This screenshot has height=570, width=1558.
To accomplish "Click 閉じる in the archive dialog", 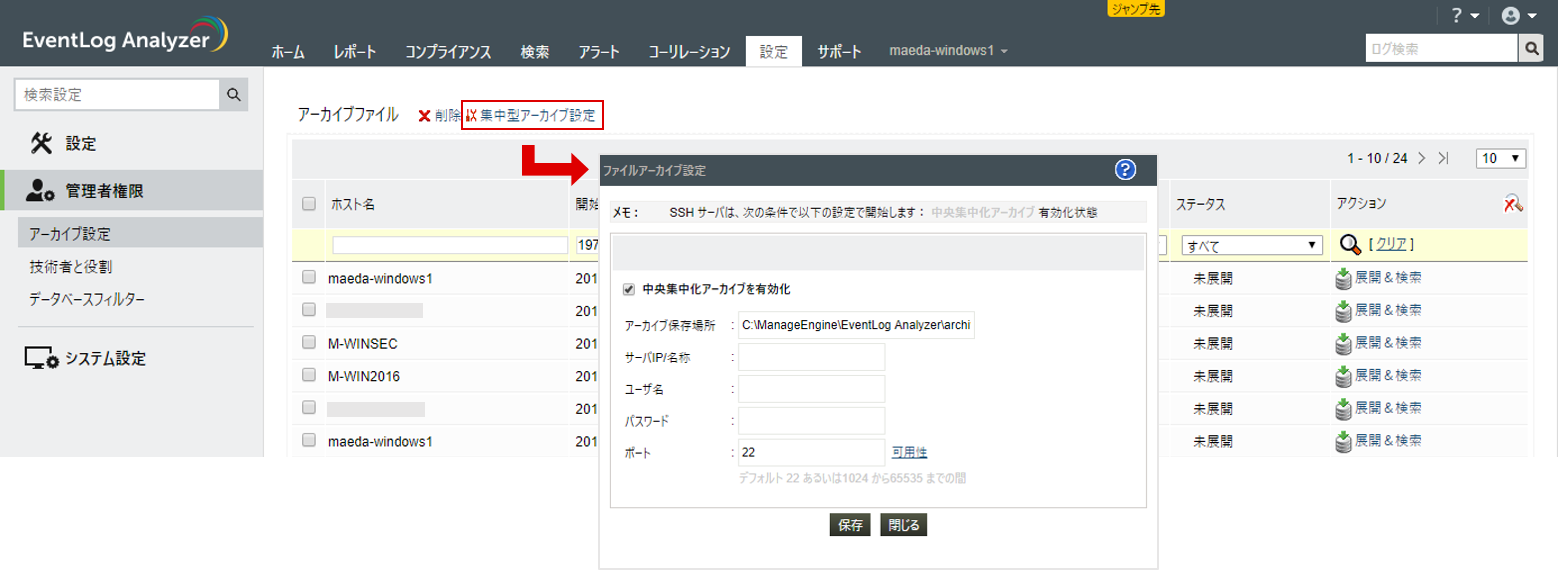I will coord(903,524).
